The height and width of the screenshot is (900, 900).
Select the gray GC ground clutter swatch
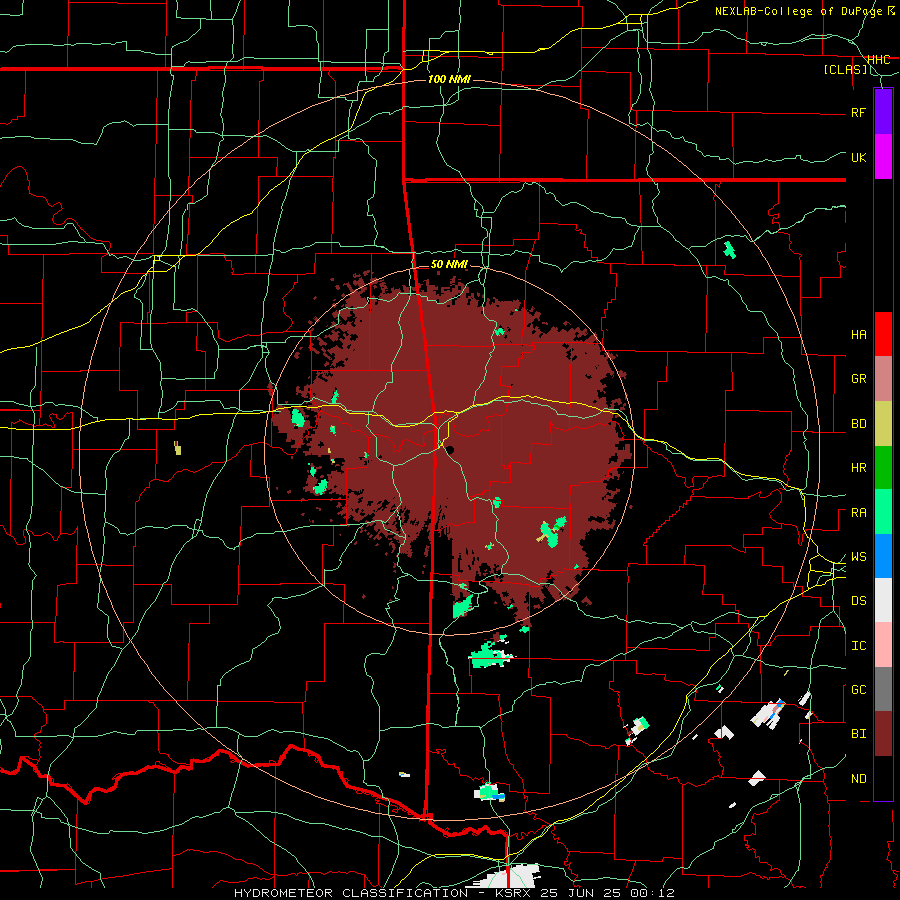coord(883,689)
